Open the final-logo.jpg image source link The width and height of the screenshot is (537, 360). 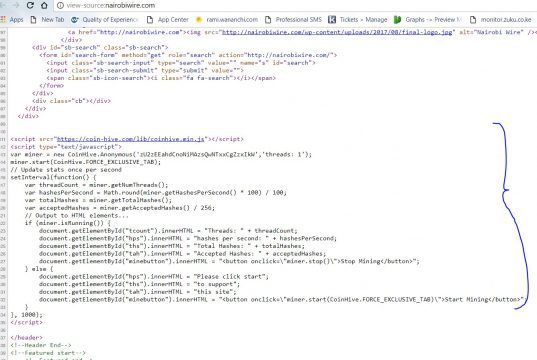click(x=337, y=32)
